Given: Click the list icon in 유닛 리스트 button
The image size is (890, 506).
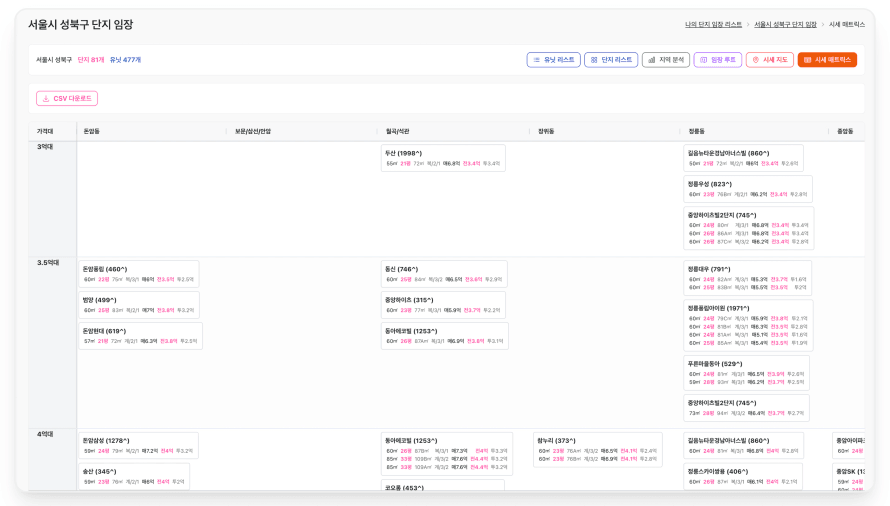Looking at the screenshot, I should tap(536, 60).
